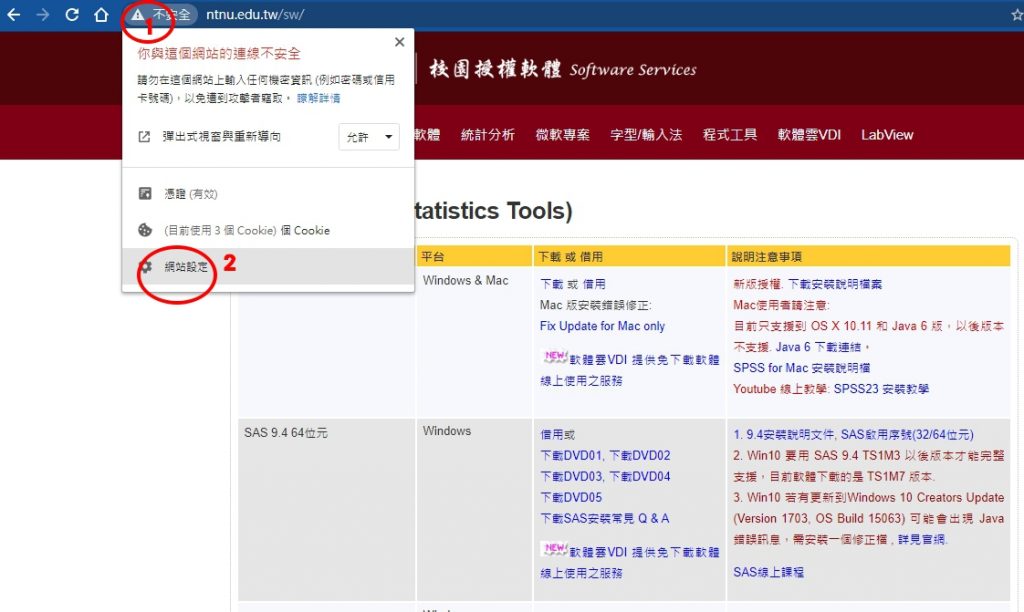
Task: Reload the page with the refresh icon
Action: point(72,14)
